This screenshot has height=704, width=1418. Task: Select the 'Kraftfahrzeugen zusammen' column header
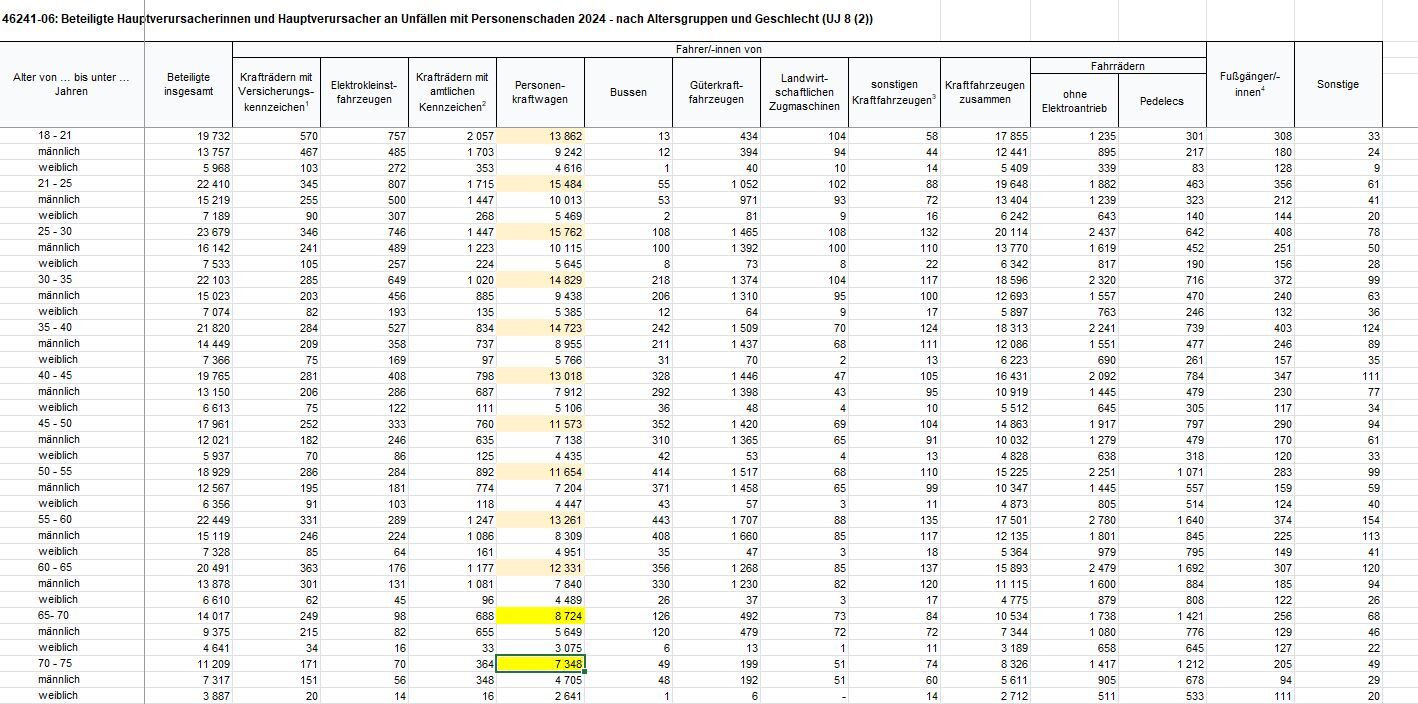tap(985, 91)
